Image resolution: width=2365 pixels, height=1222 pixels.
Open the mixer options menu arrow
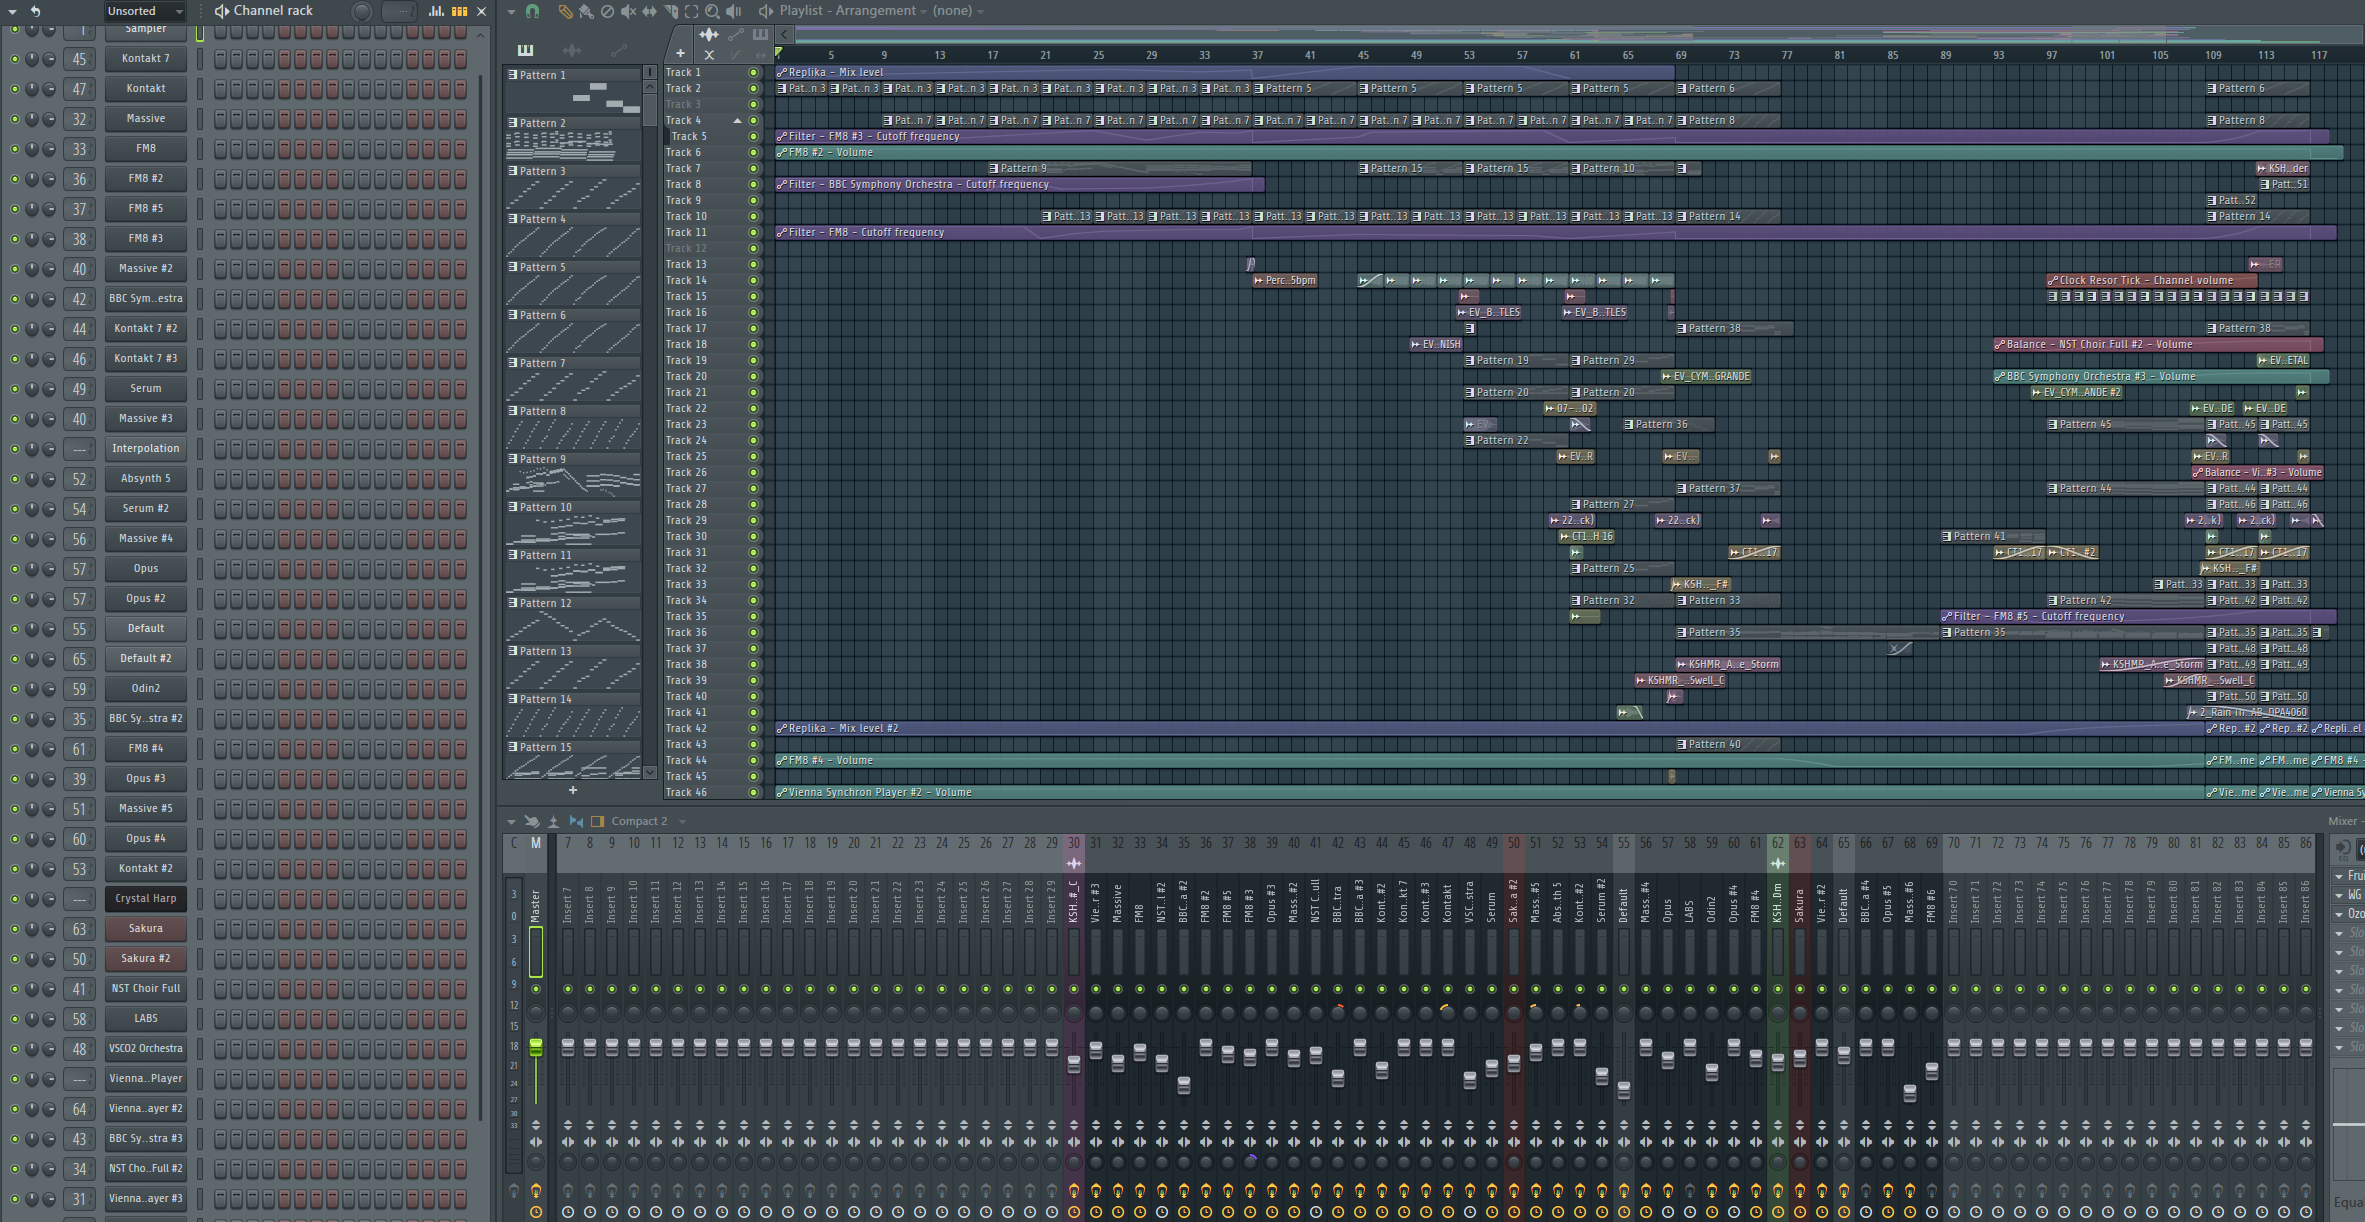tap(511, 821)
